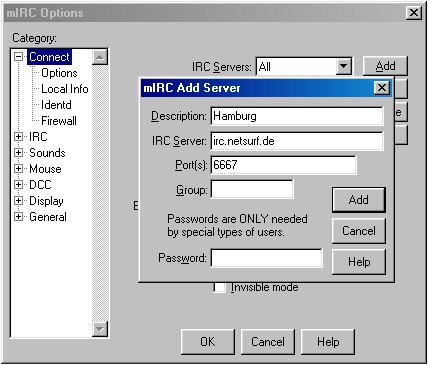
Task: Click the IRC Server address field
Action: pyautogui.click(x=297, y=141)
